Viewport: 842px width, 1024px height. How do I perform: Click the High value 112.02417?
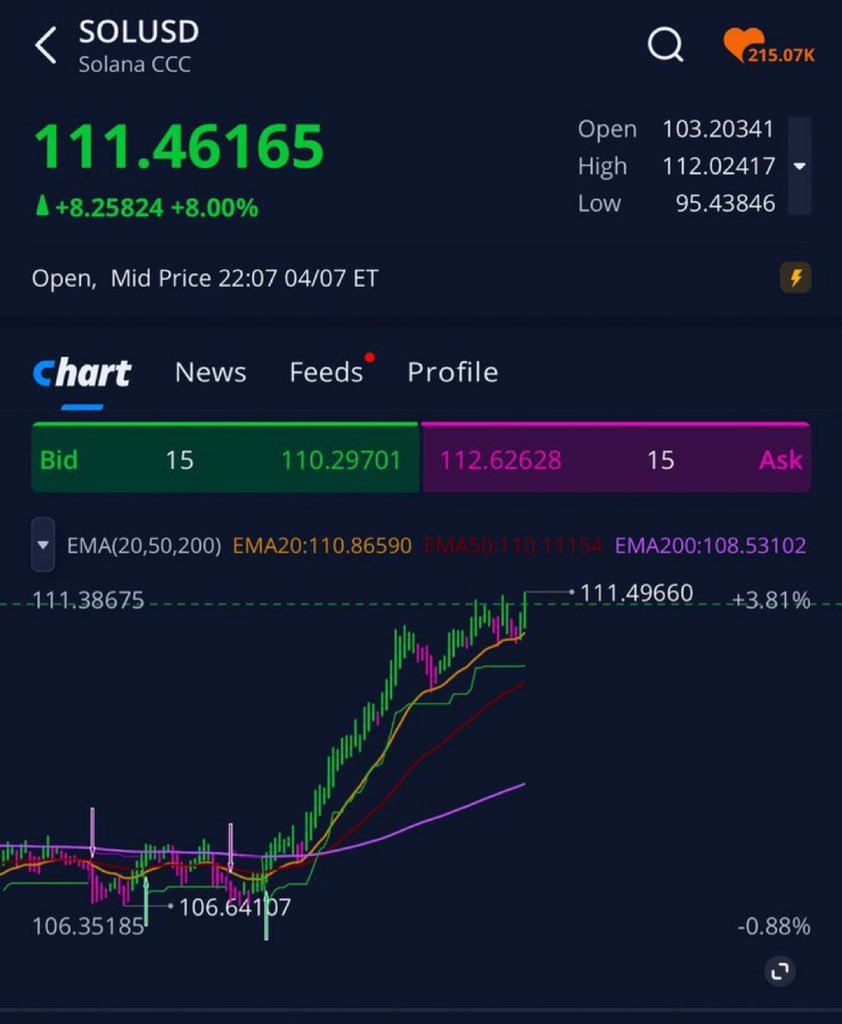coord(719,167)
